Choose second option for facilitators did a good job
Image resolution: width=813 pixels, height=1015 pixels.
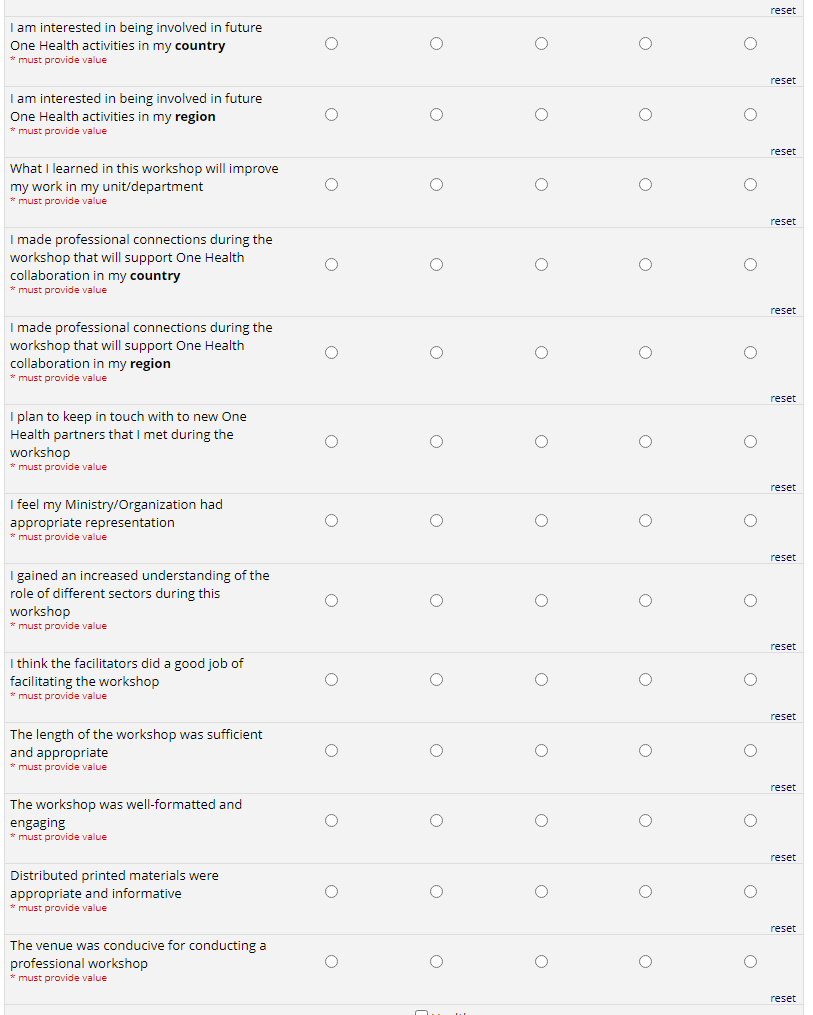click(436, 680)
